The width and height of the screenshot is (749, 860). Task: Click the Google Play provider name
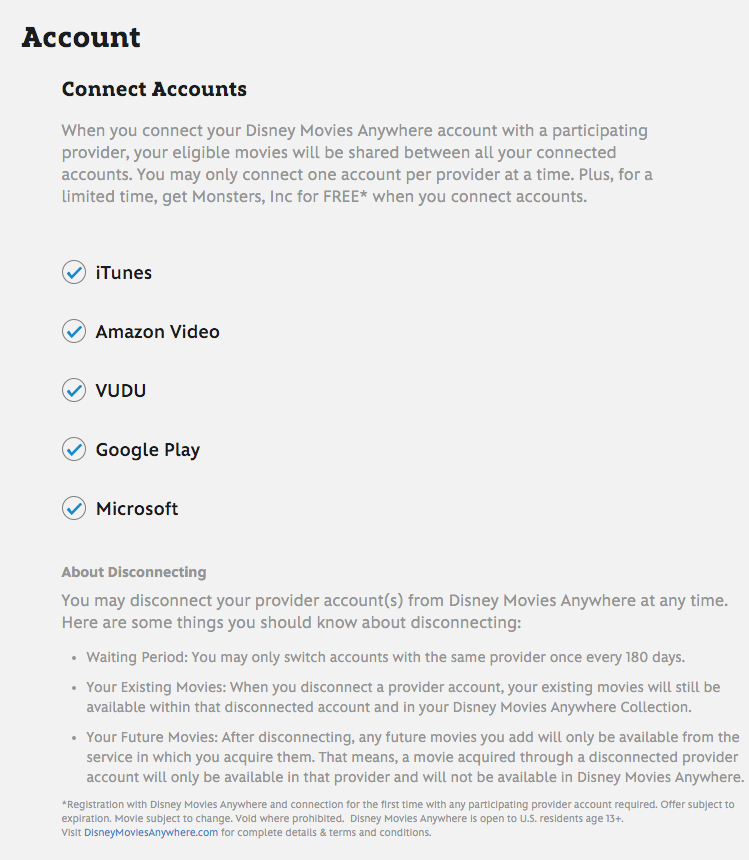click(148, 450)
